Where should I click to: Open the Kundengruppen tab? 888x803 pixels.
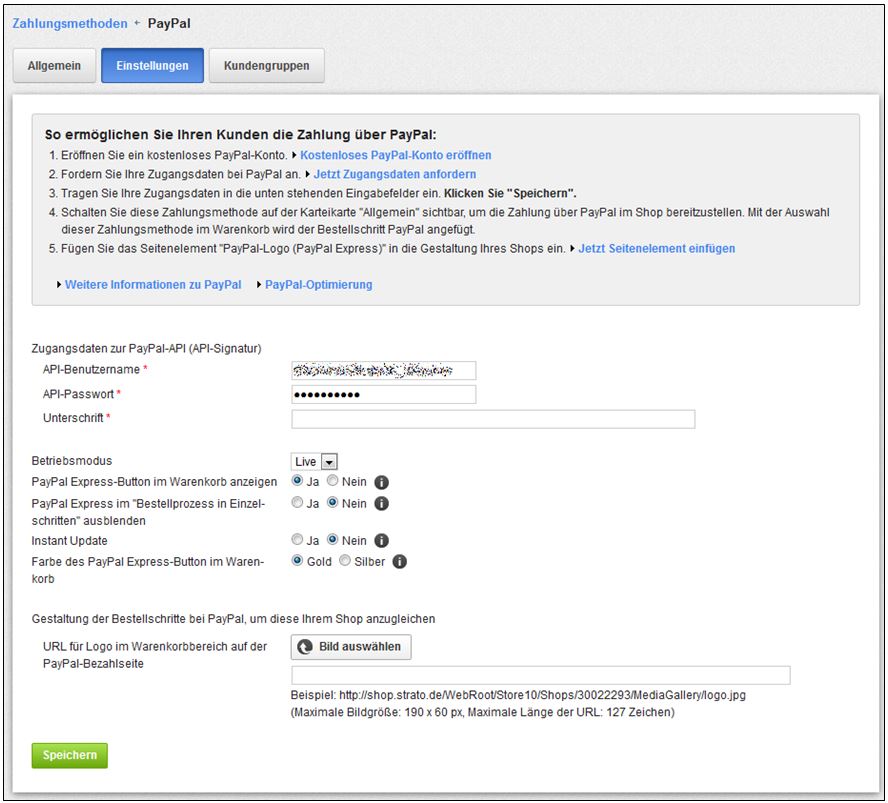(x=266, y=66)
